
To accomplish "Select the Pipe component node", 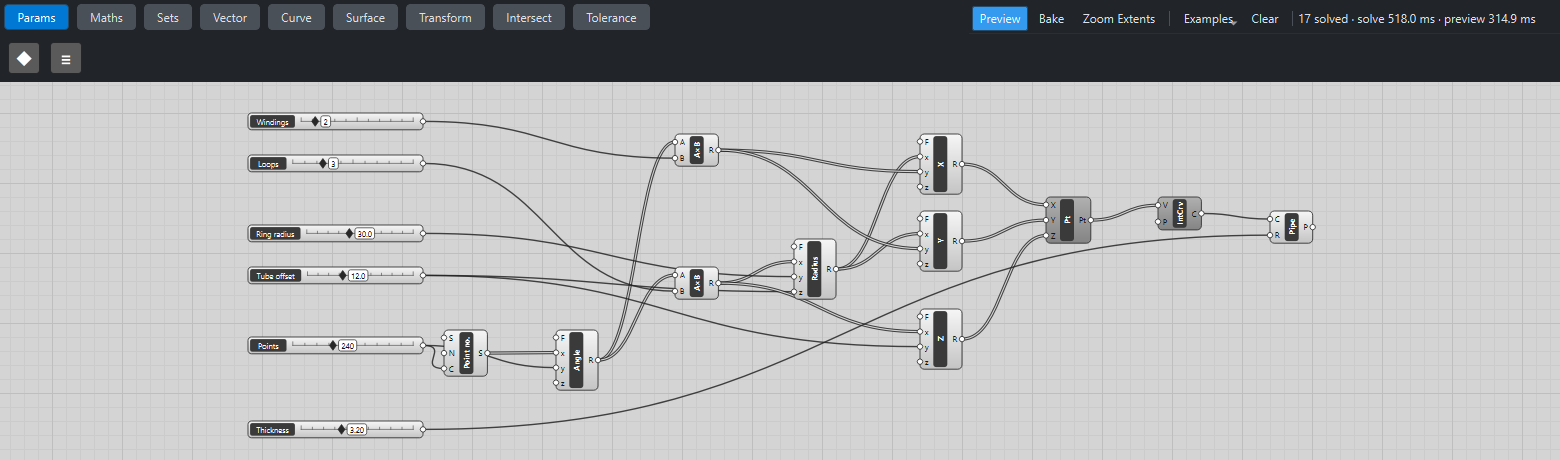I will 1290,227.
